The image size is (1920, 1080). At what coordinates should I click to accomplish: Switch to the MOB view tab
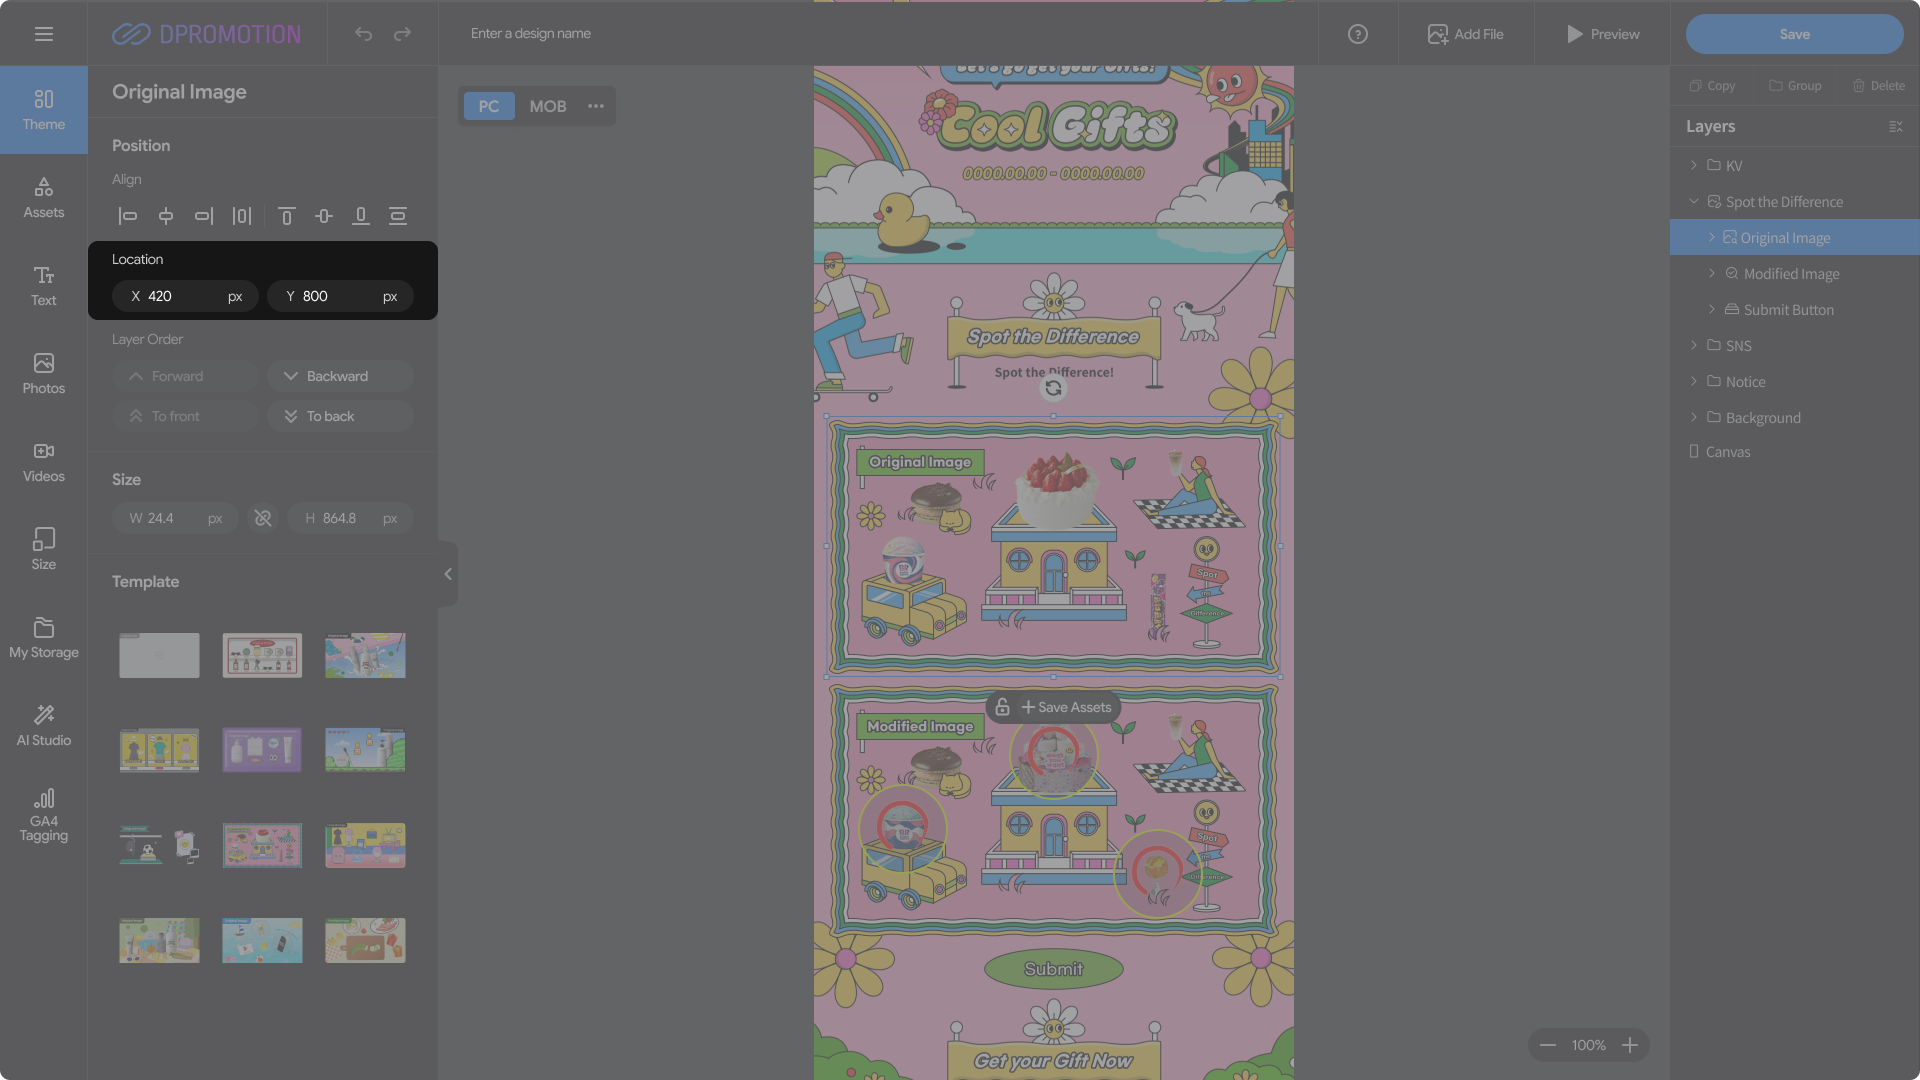(x=547, y=106)
